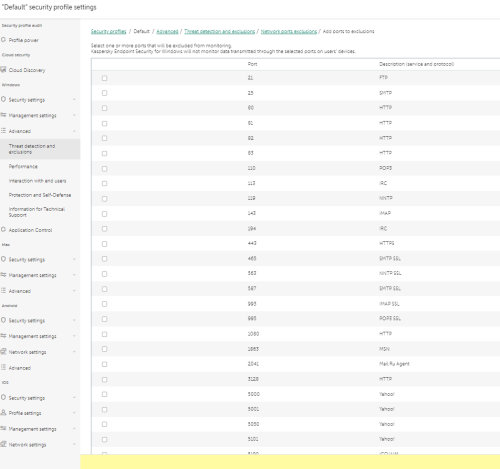Click the Advanced breadcrumb link
The width and height of the screenshot is (500, 469).
click(x=167, y=31)
